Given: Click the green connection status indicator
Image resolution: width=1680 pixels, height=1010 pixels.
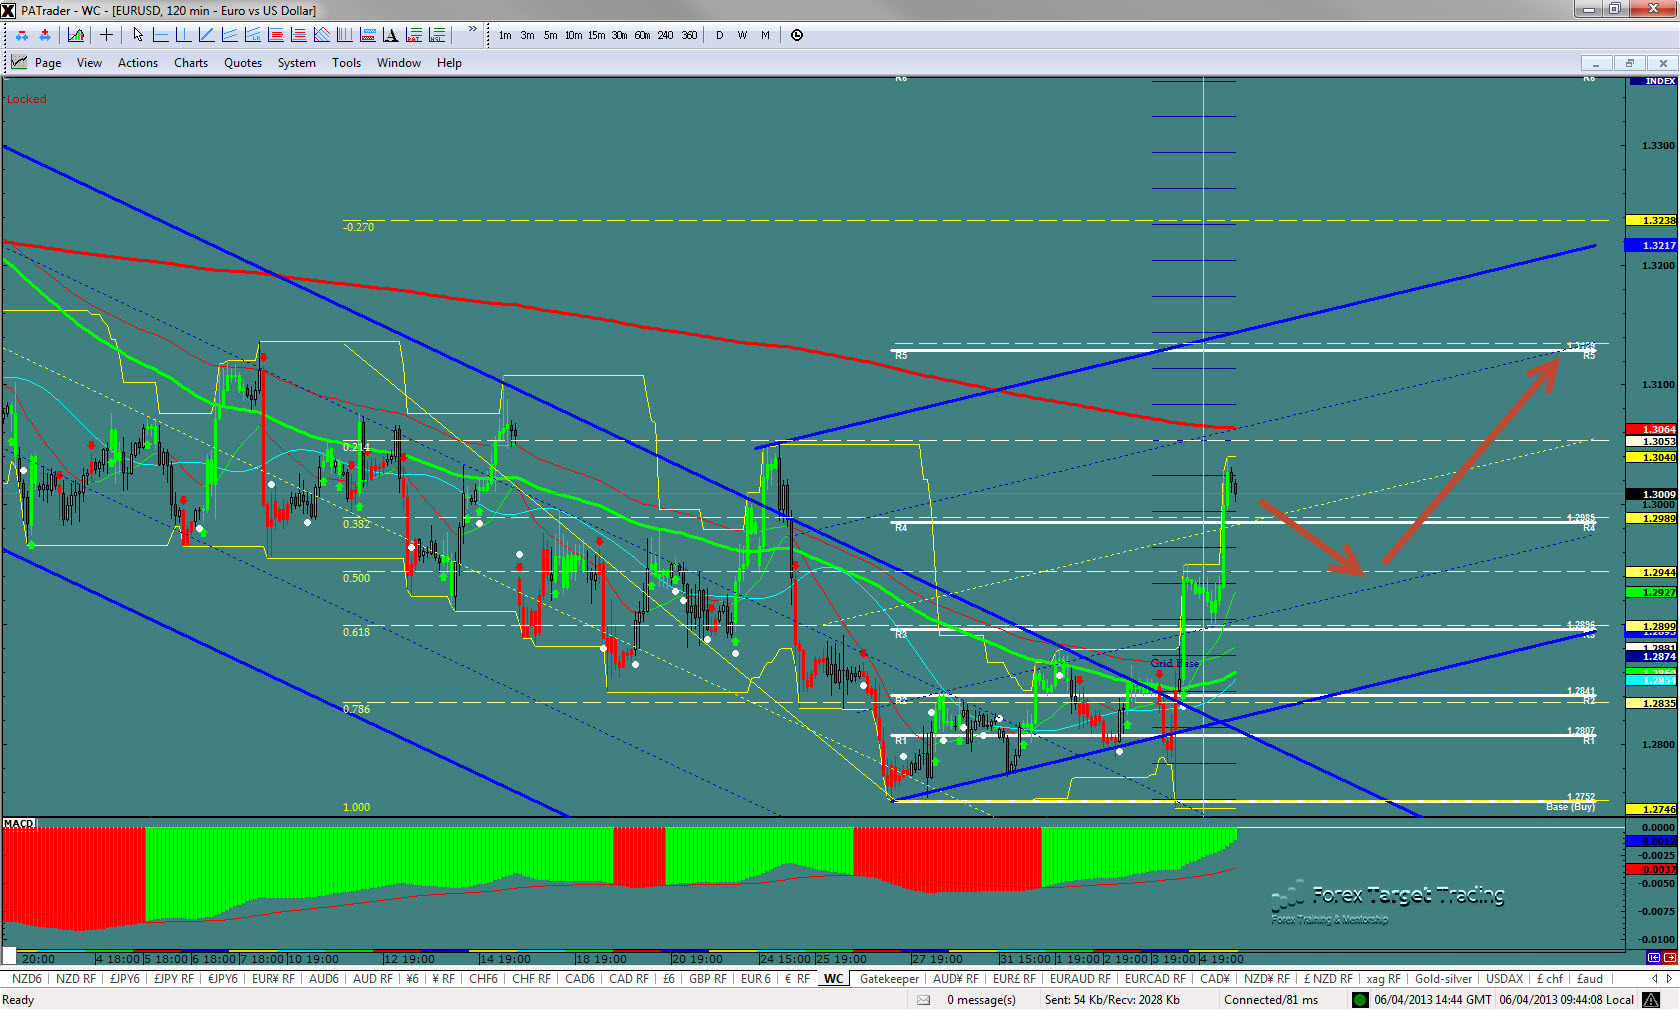Looking at the screenshot, I should tap(1360, 1000).
